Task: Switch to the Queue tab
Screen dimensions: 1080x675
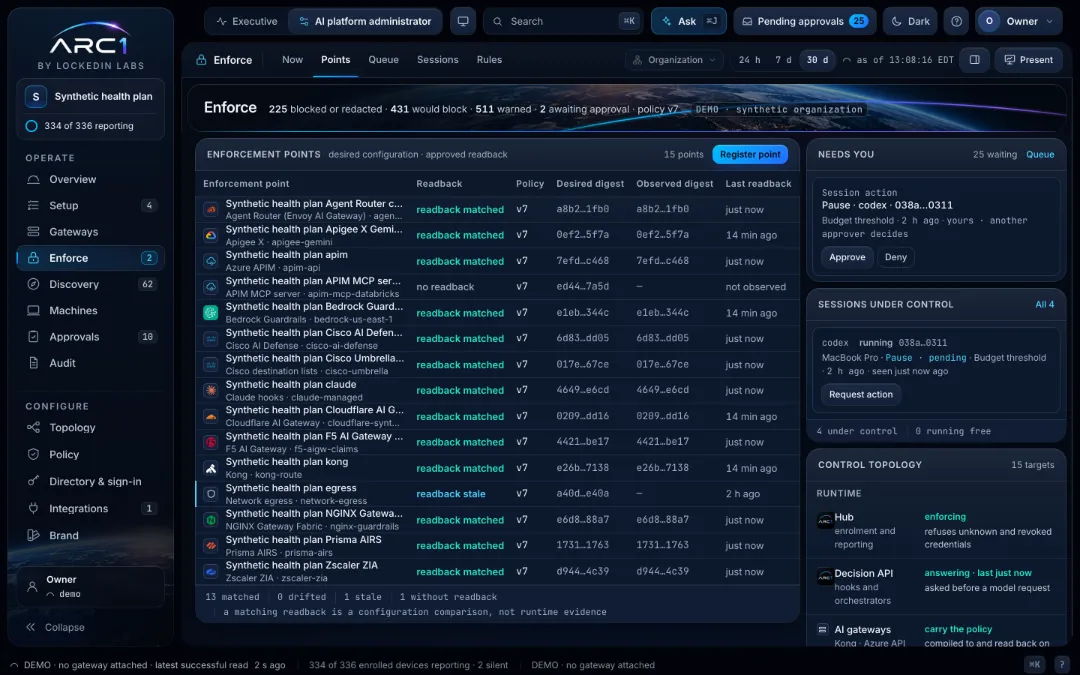Action: (383, 60)
